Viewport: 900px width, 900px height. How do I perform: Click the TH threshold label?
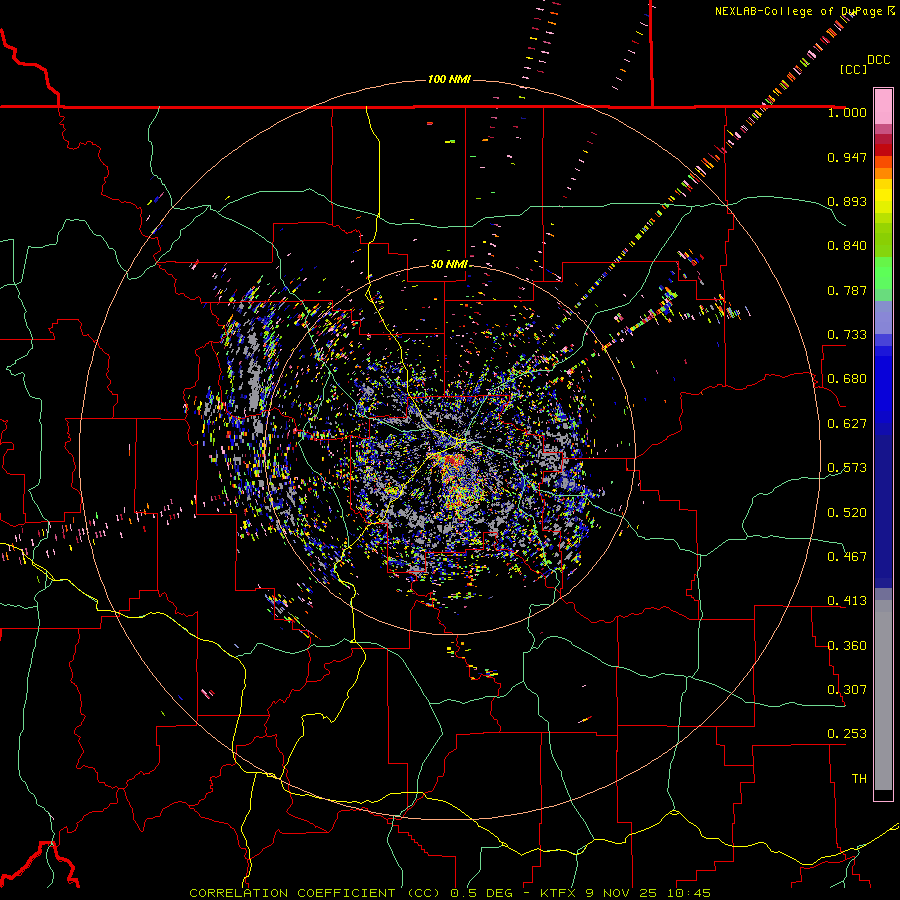point(859,779)
